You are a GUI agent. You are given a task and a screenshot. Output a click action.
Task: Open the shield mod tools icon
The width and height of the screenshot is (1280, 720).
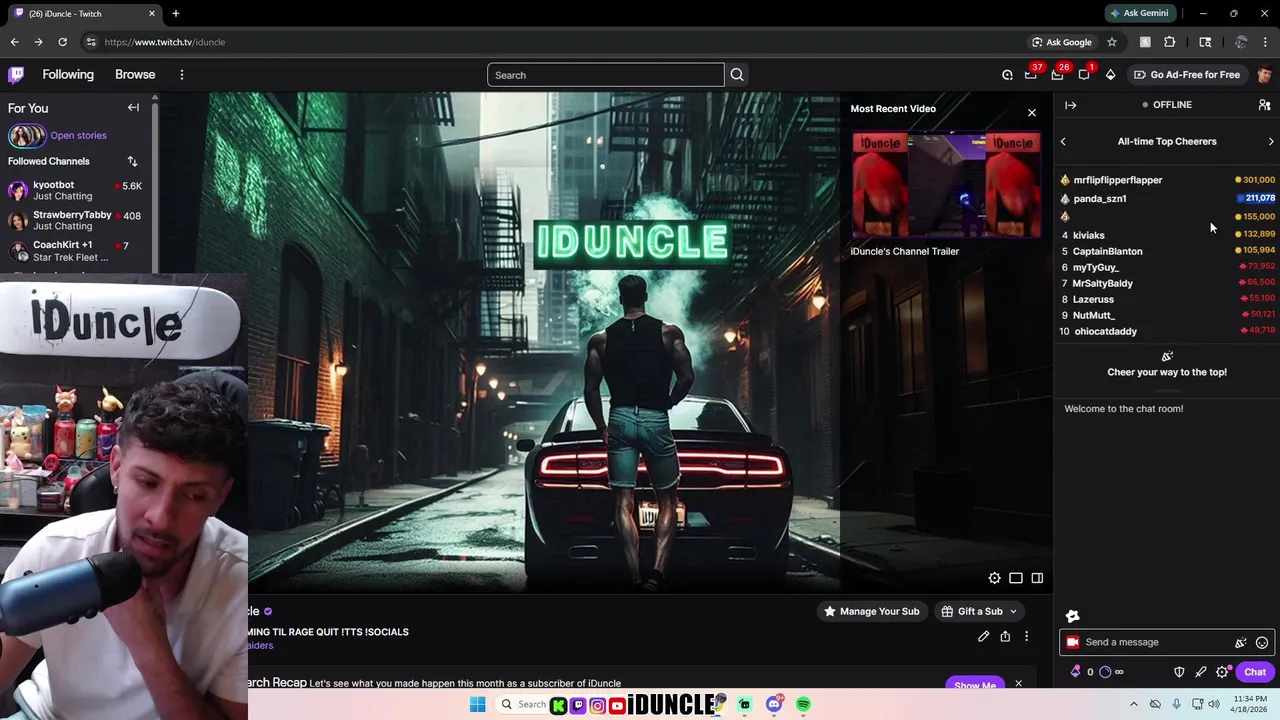point(1179,672)
